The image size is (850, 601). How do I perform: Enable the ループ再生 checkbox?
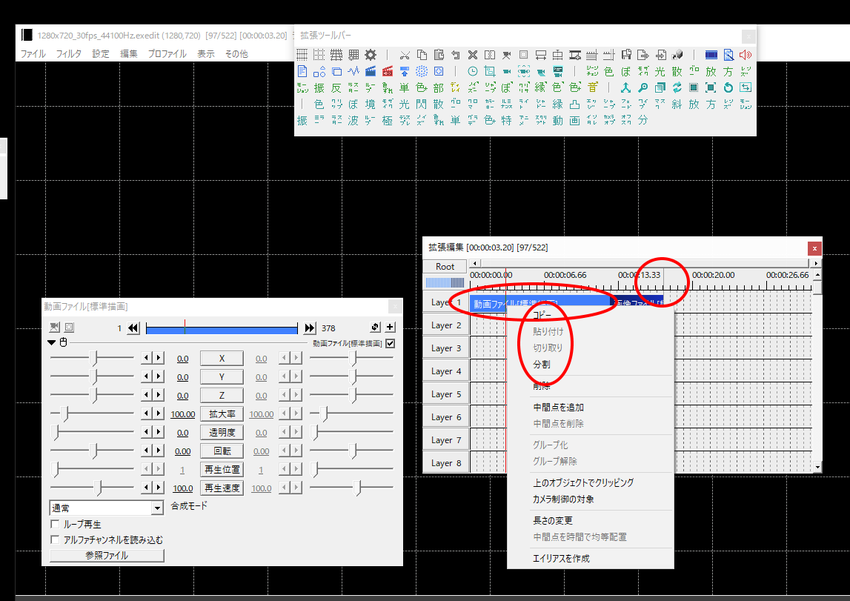pos(55,524)
